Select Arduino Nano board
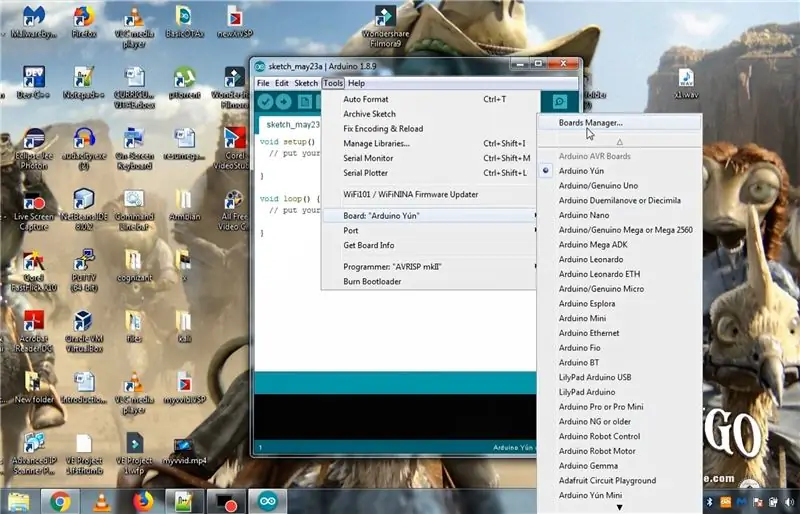 click(619, 215)
